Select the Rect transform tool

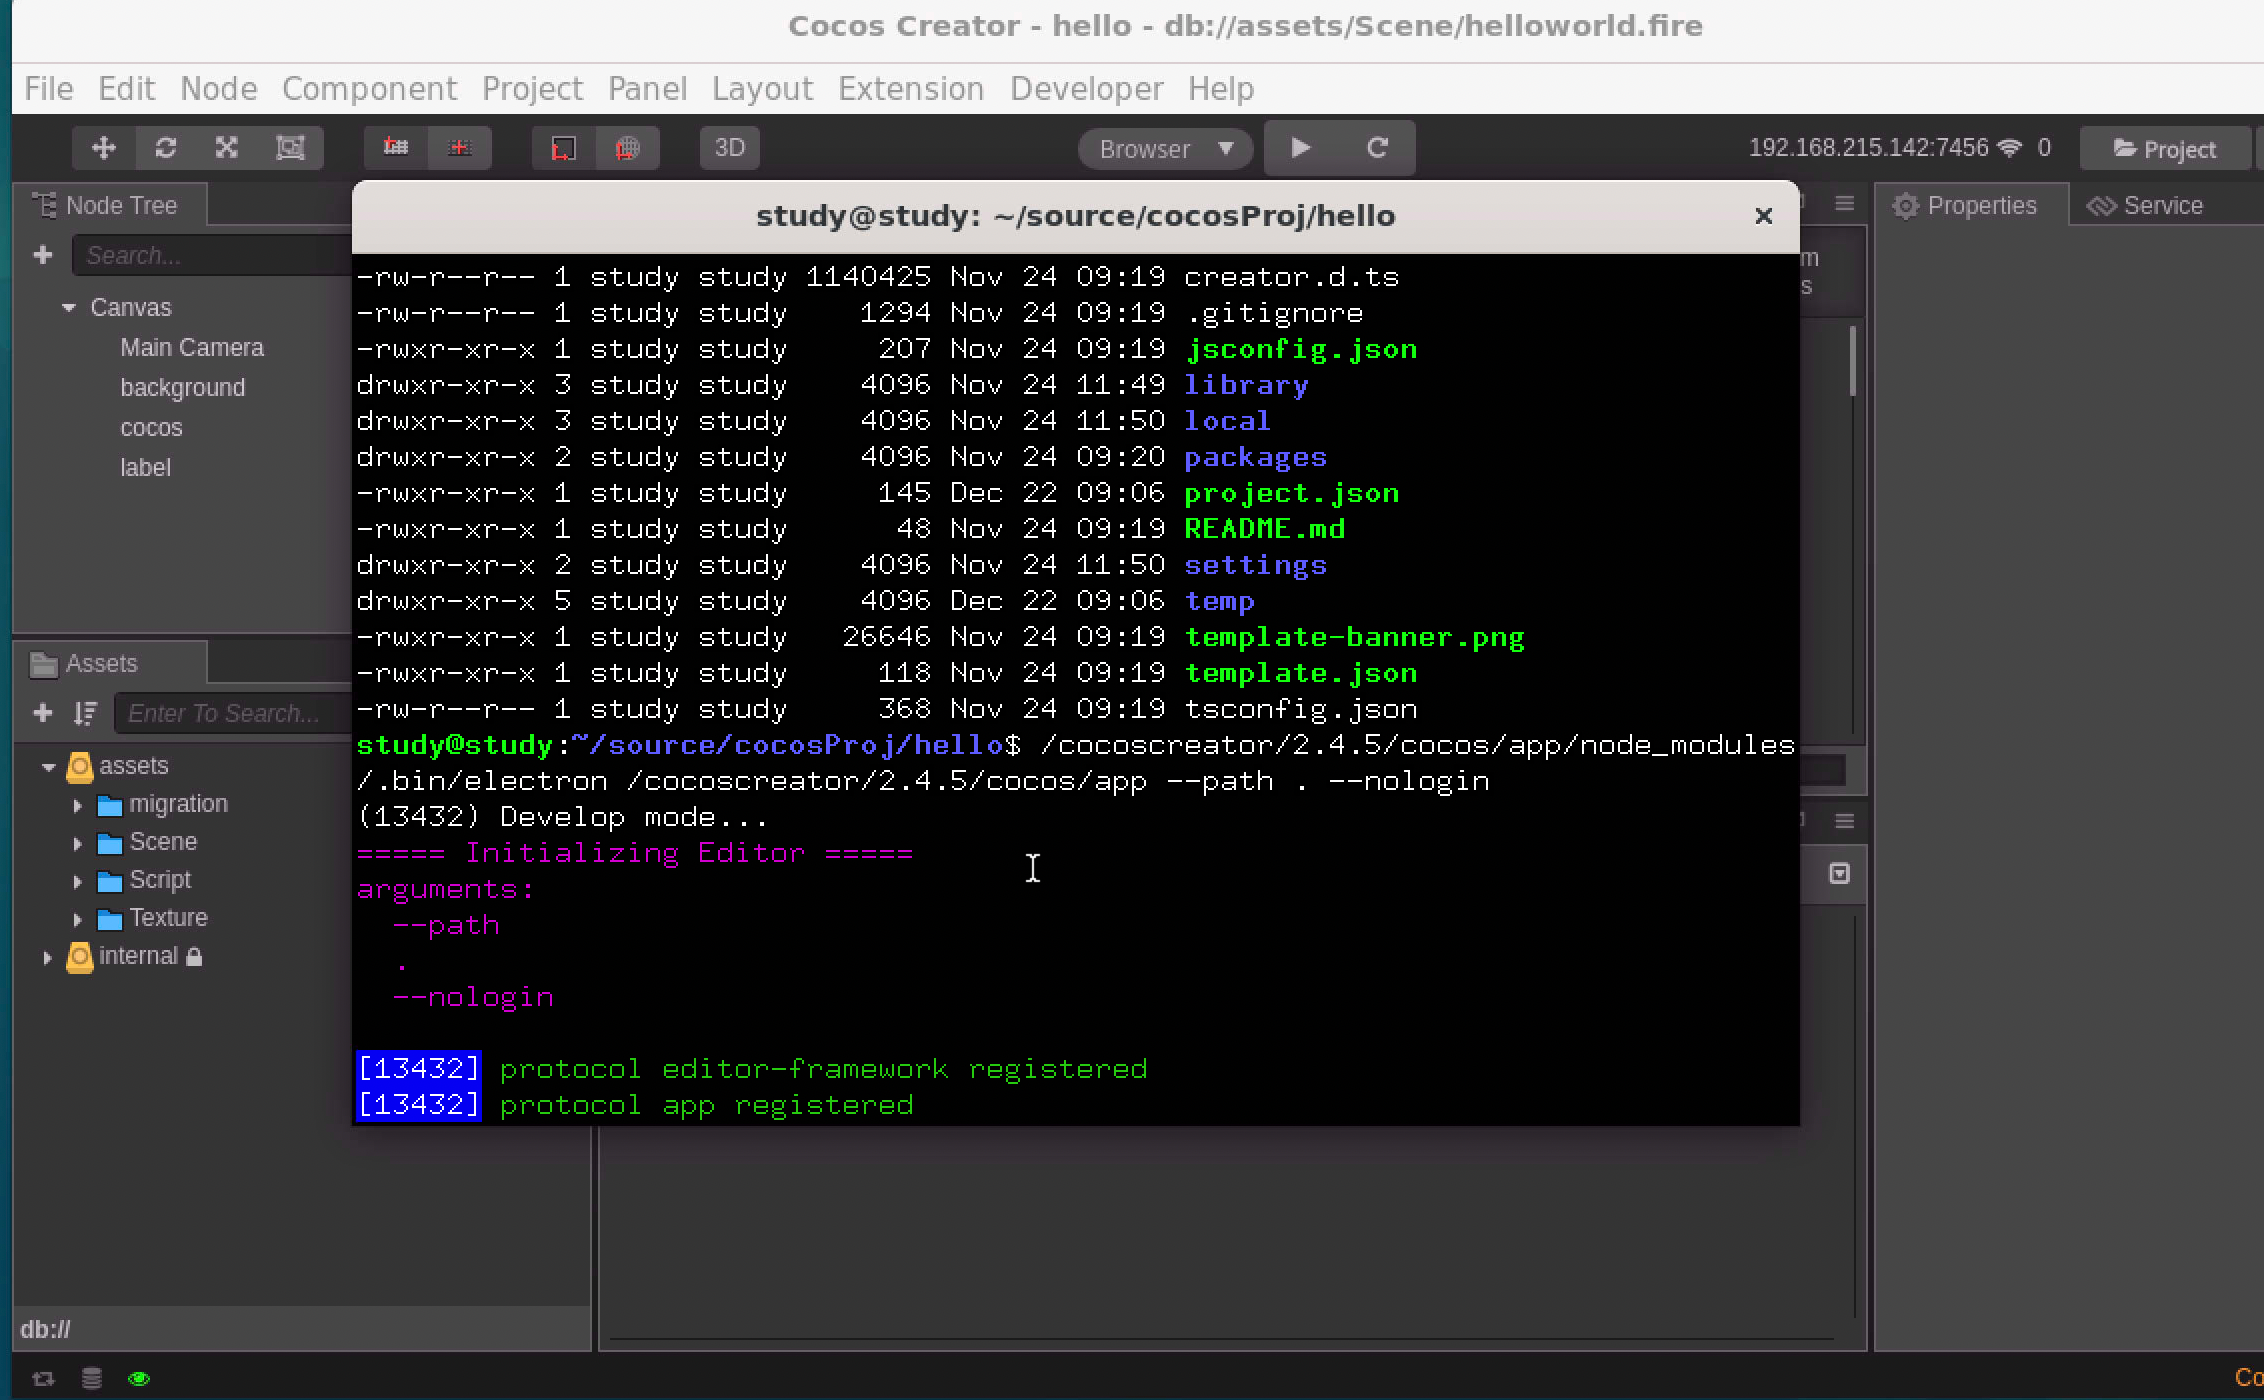tap(290, 148)
